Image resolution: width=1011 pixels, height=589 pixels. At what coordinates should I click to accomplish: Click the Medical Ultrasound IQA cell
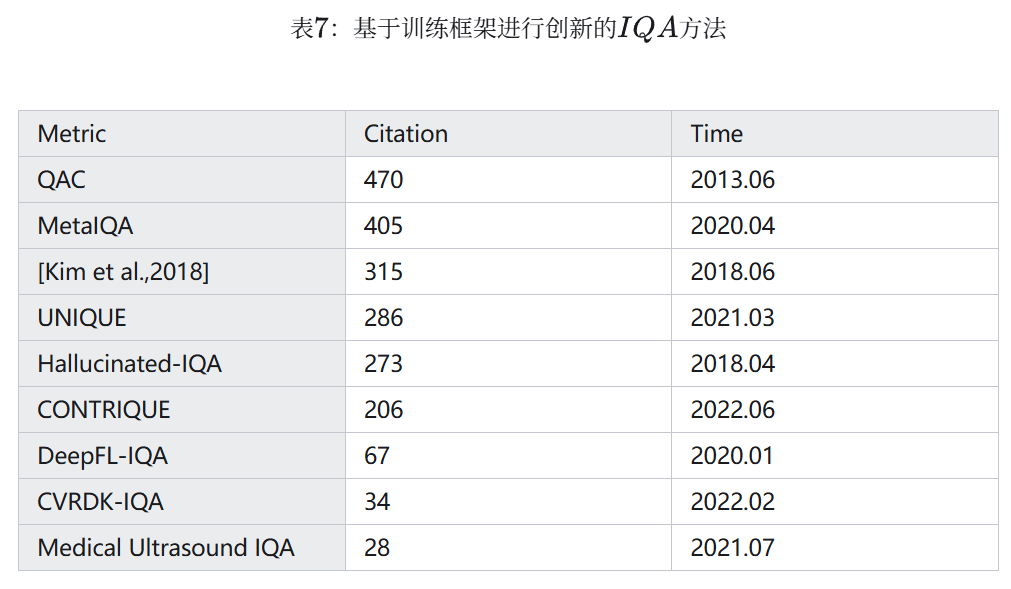[x=166, y=548]
